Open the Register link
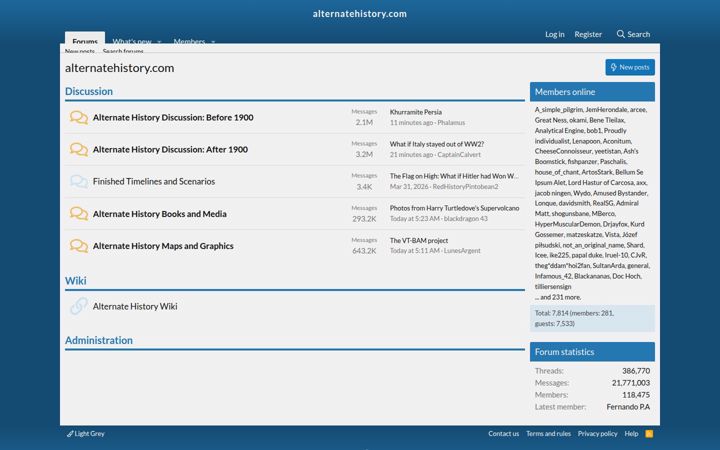The image size is (720, 450). [588, 34]
